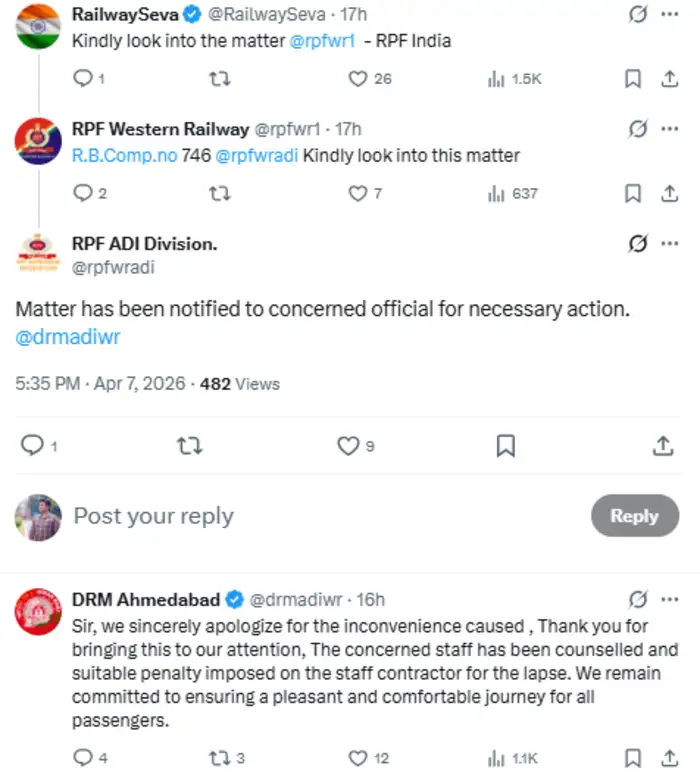Viewport: 700px width, 781px height.
Task: Open RPF ADI Division profile picture
Action: [x=38, y=253]
